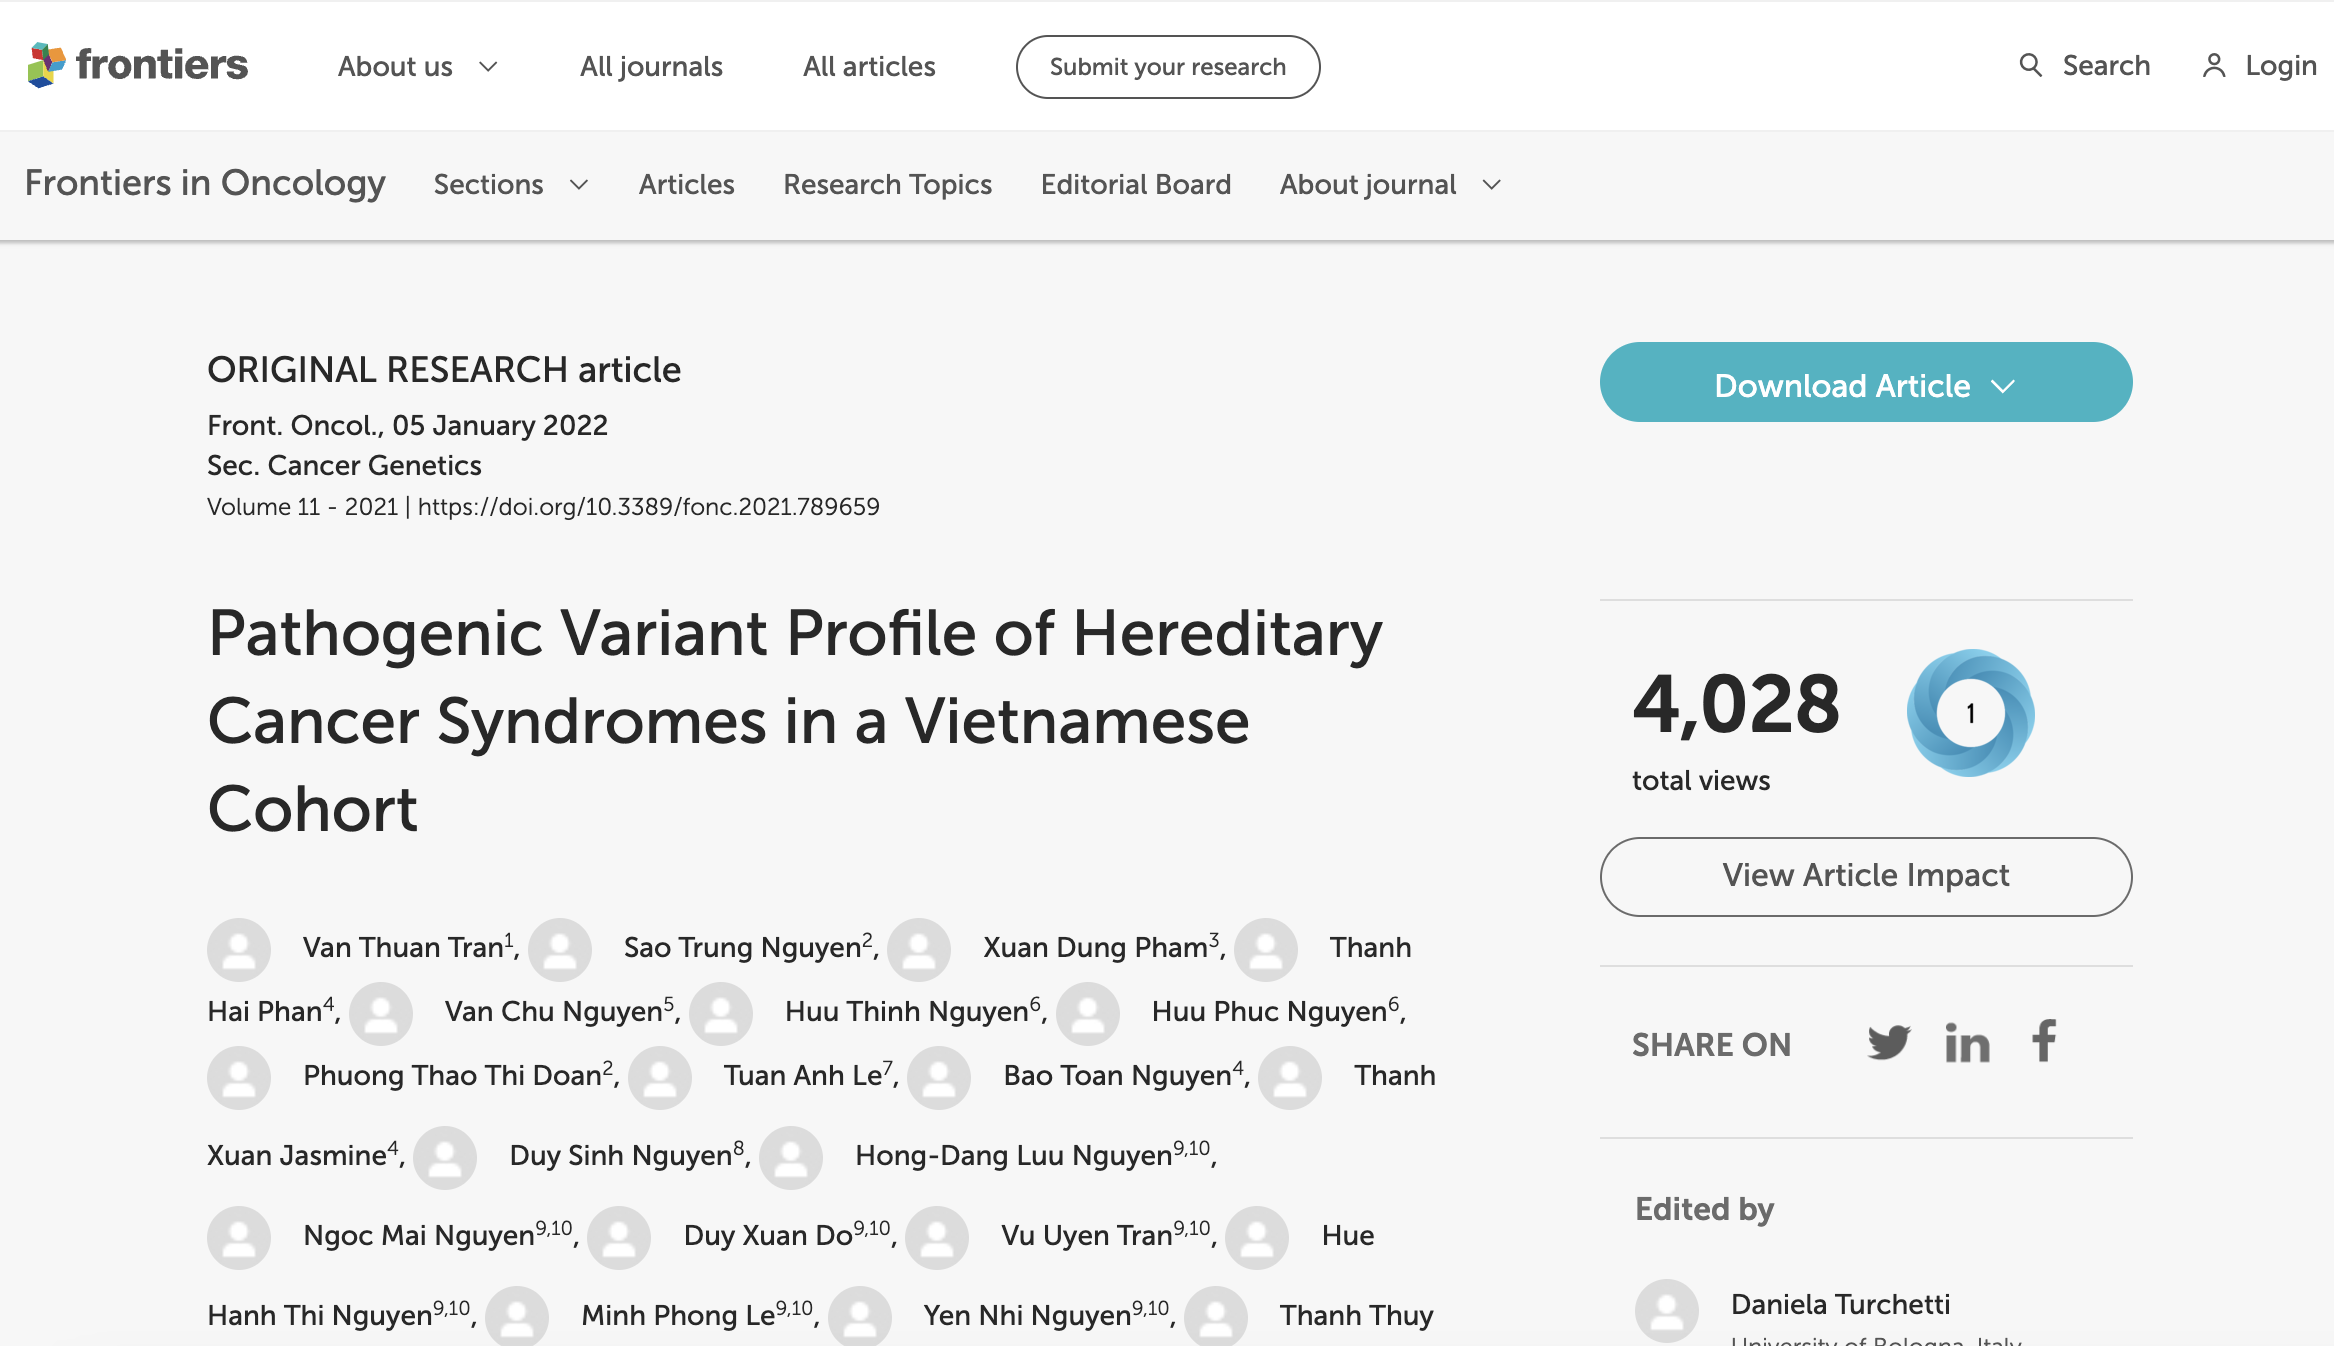Click Van Thuan Tran's avatar icon

pyautogui.click(x=238, y=949)
